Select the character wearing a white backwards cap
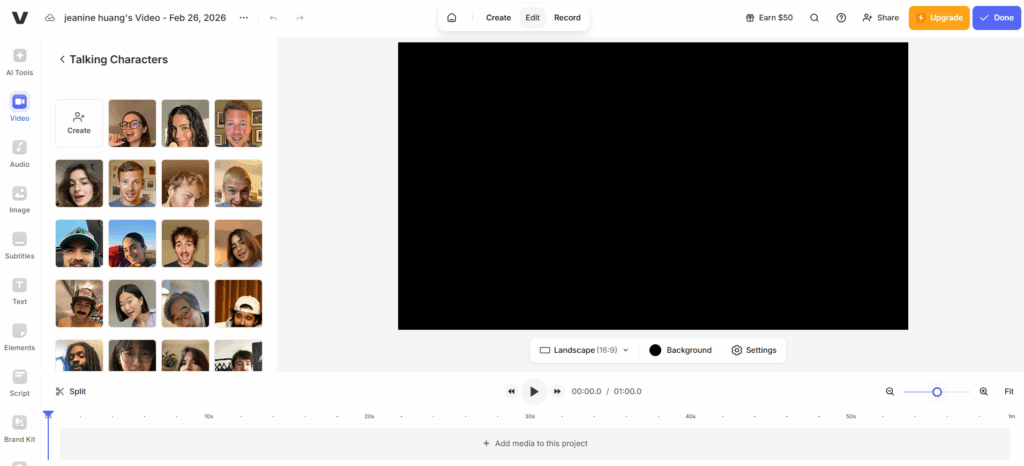 point(238,303)
